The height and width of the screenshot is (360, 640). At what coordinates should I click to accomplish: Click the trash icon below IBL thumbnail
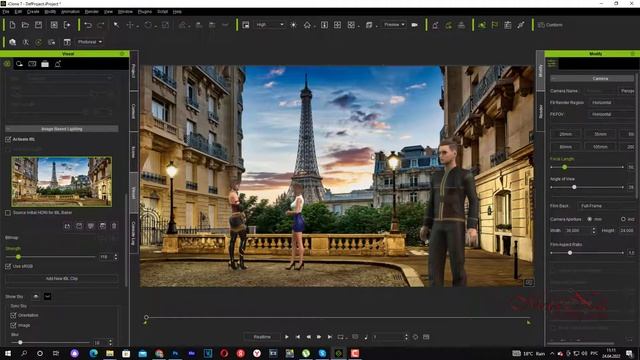coord(114,226)
